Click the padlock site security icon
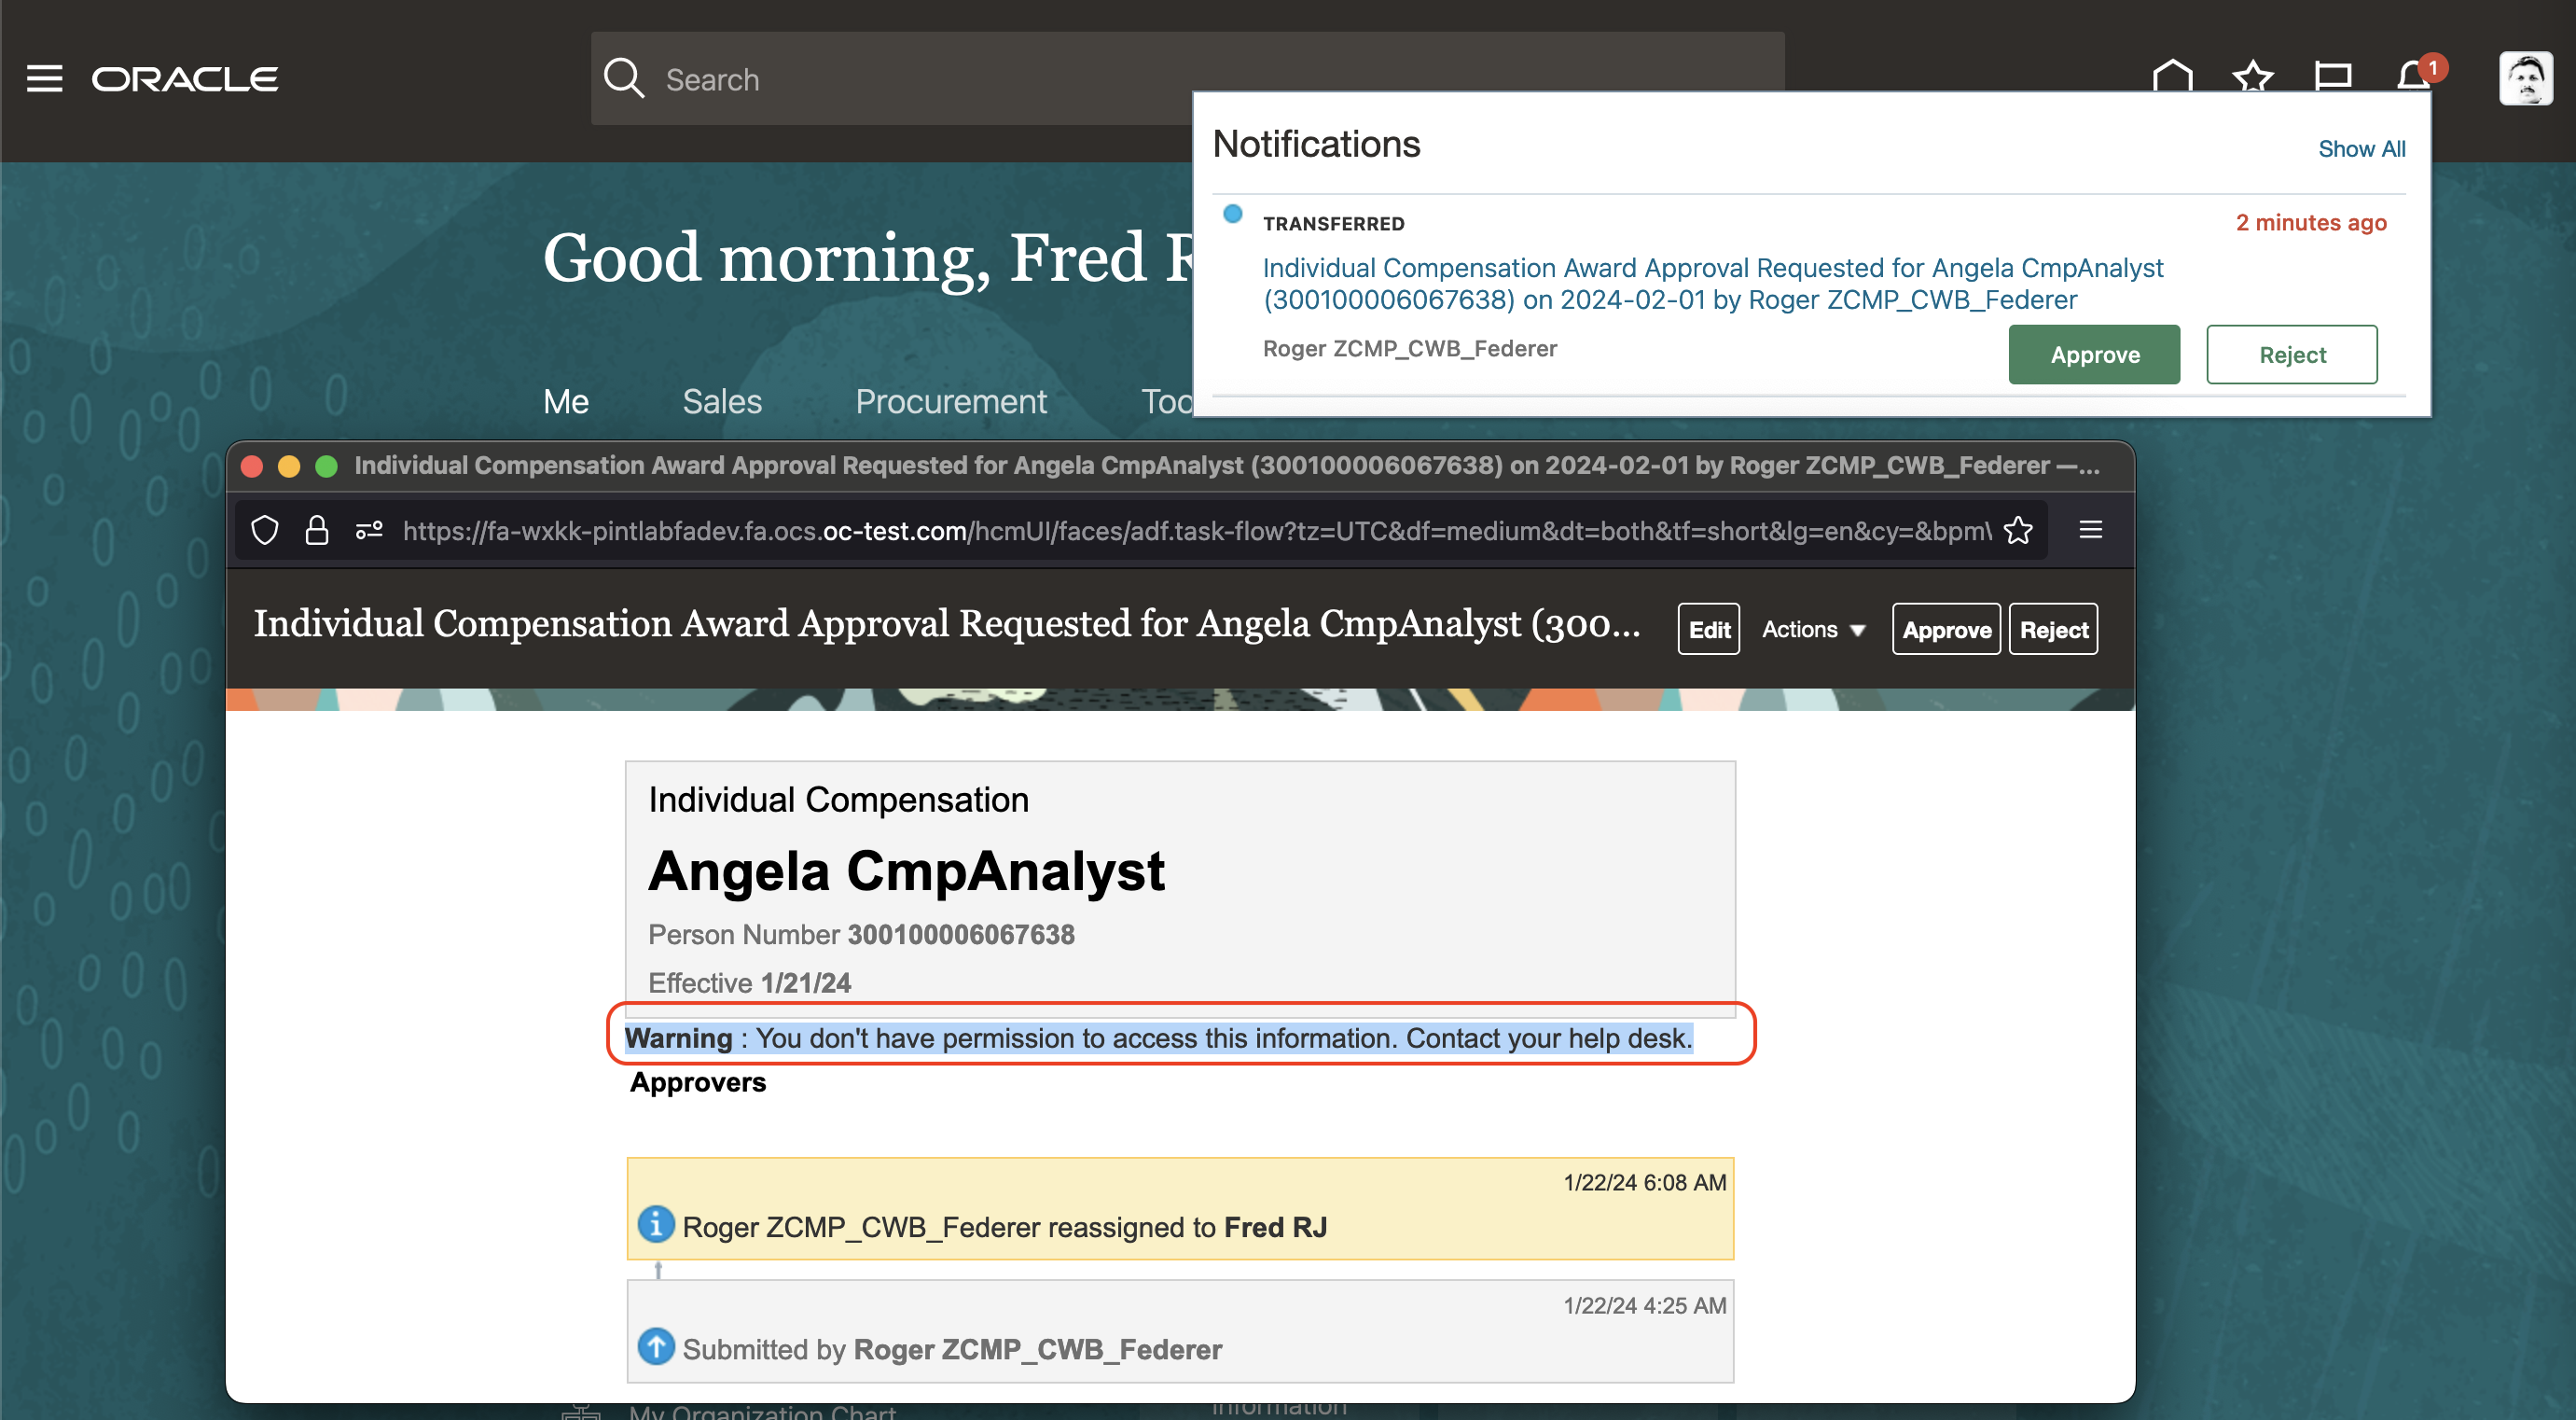The width and height of the screenshot is (2576, 1420). 317,530
